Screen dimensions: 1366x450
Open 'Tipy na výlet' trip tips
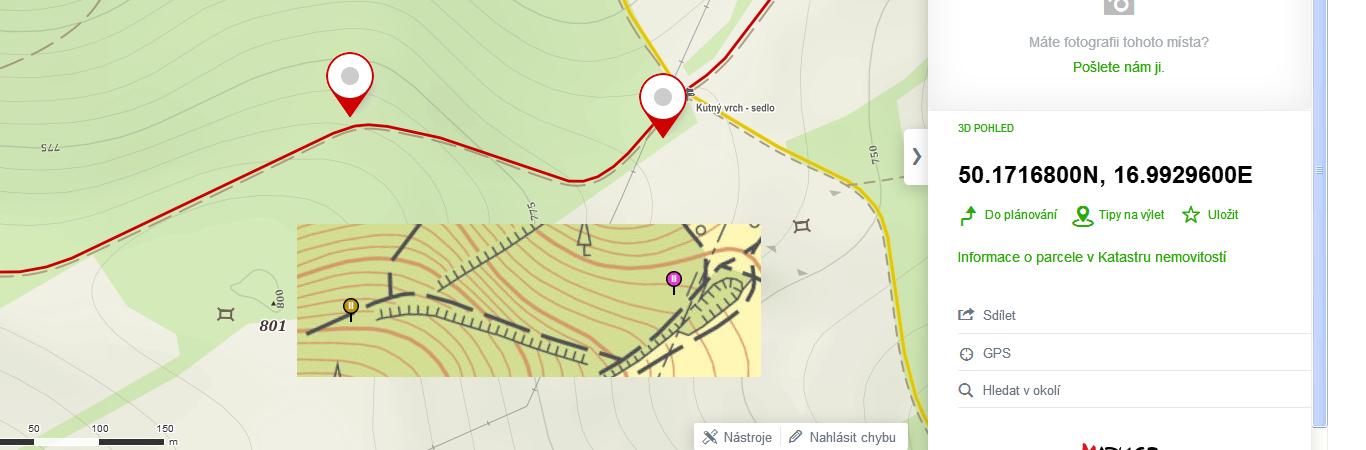tap(1118, 215)
